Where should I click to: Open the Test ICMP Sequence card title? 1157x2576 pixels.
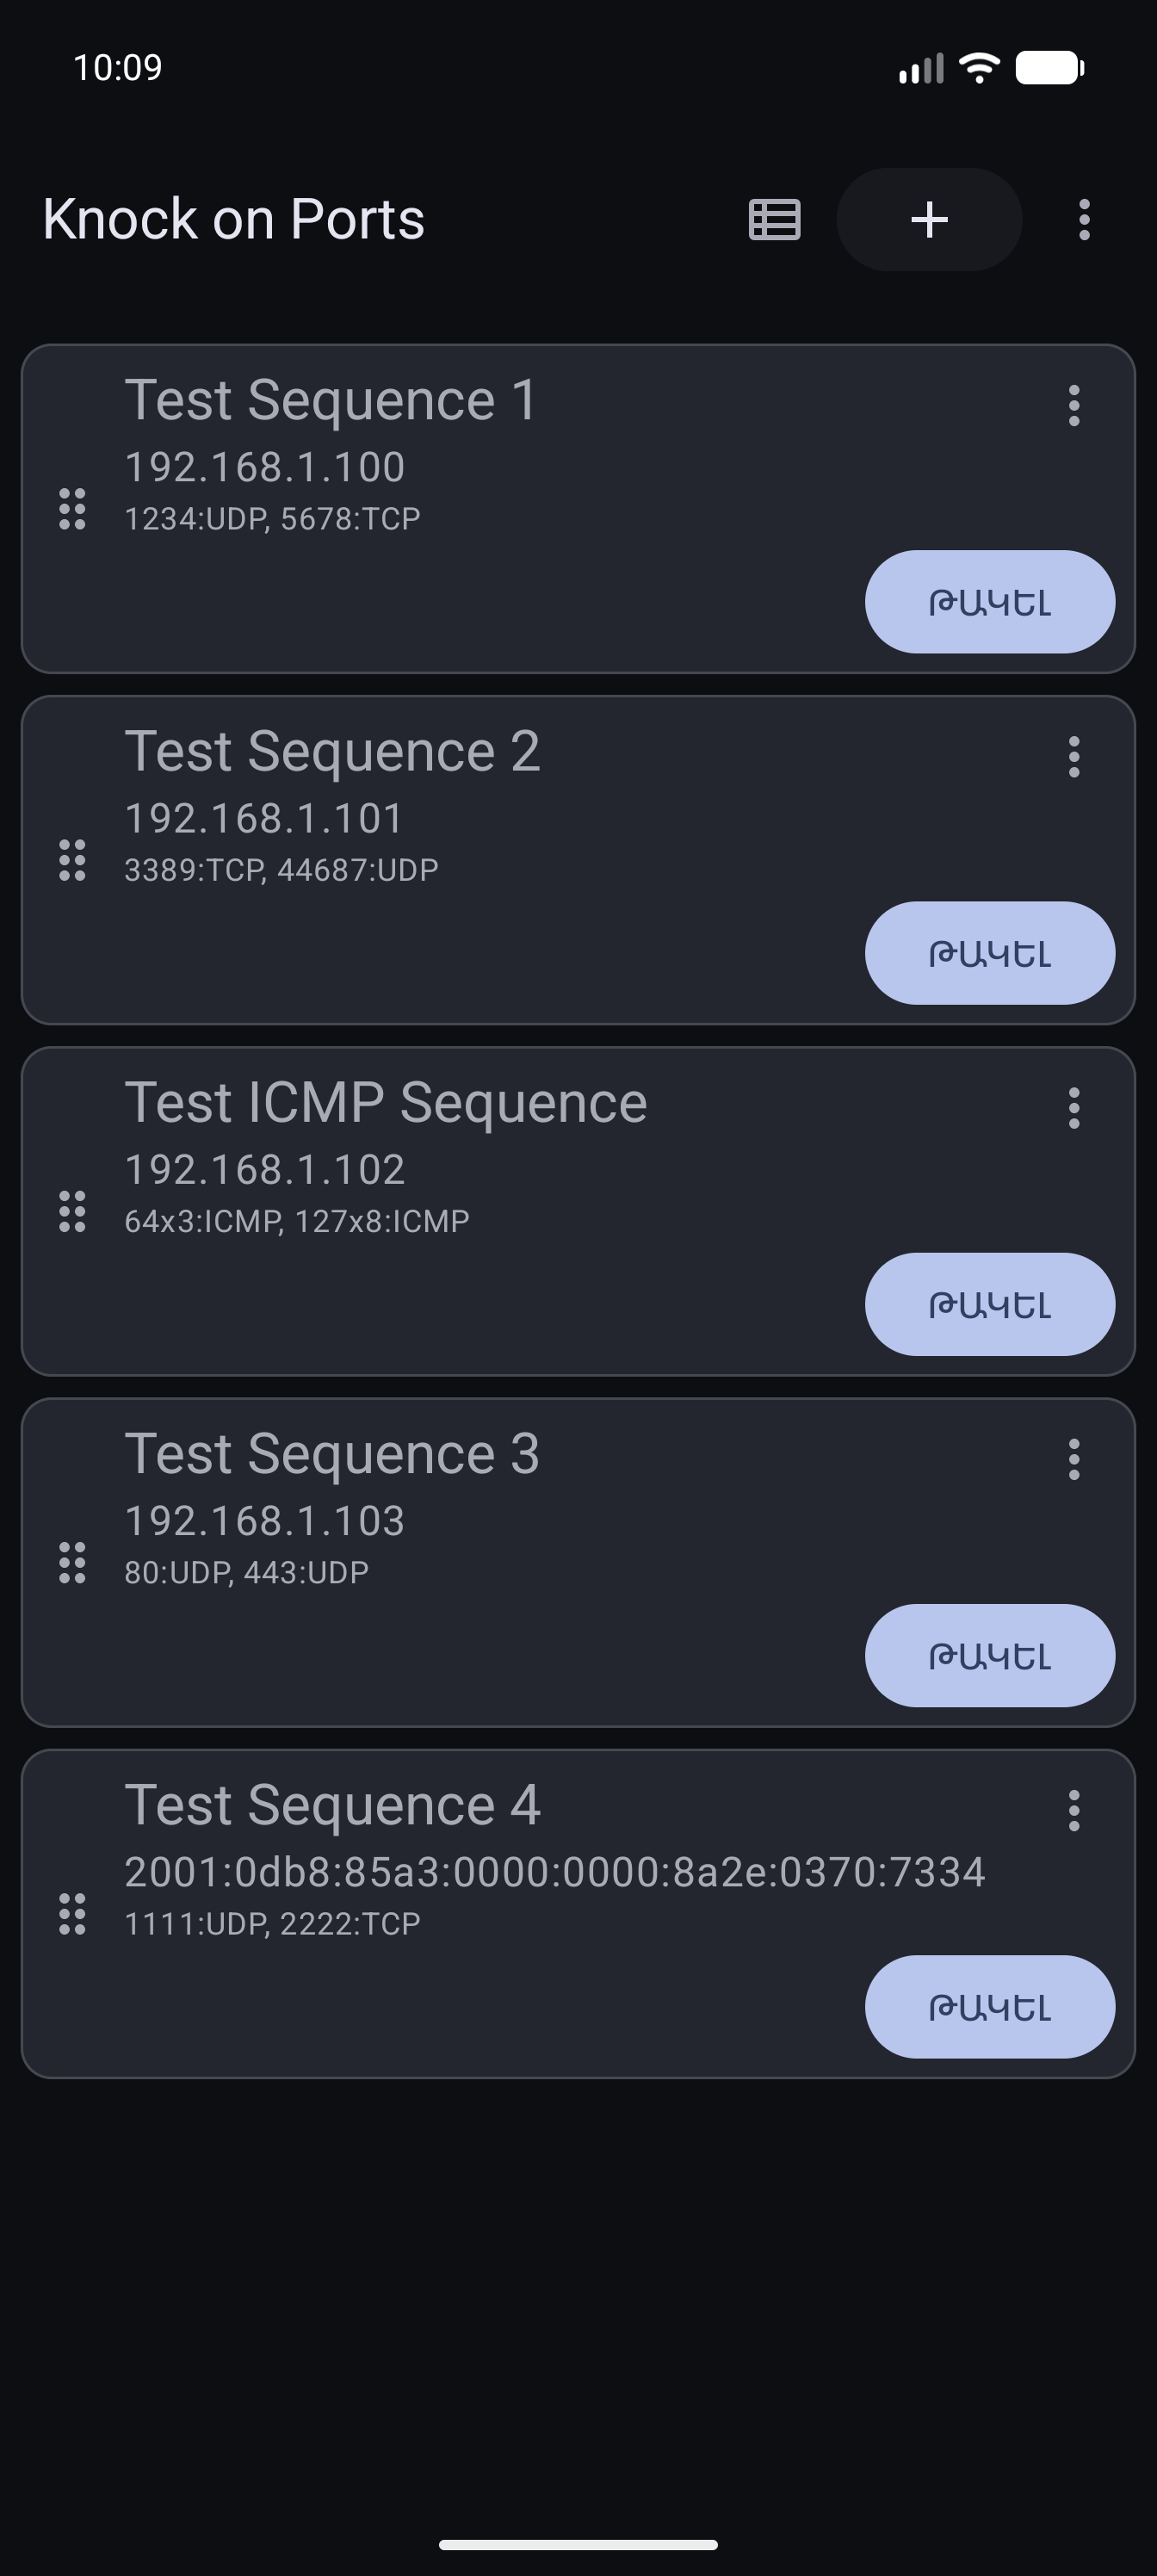[386, 1103]
